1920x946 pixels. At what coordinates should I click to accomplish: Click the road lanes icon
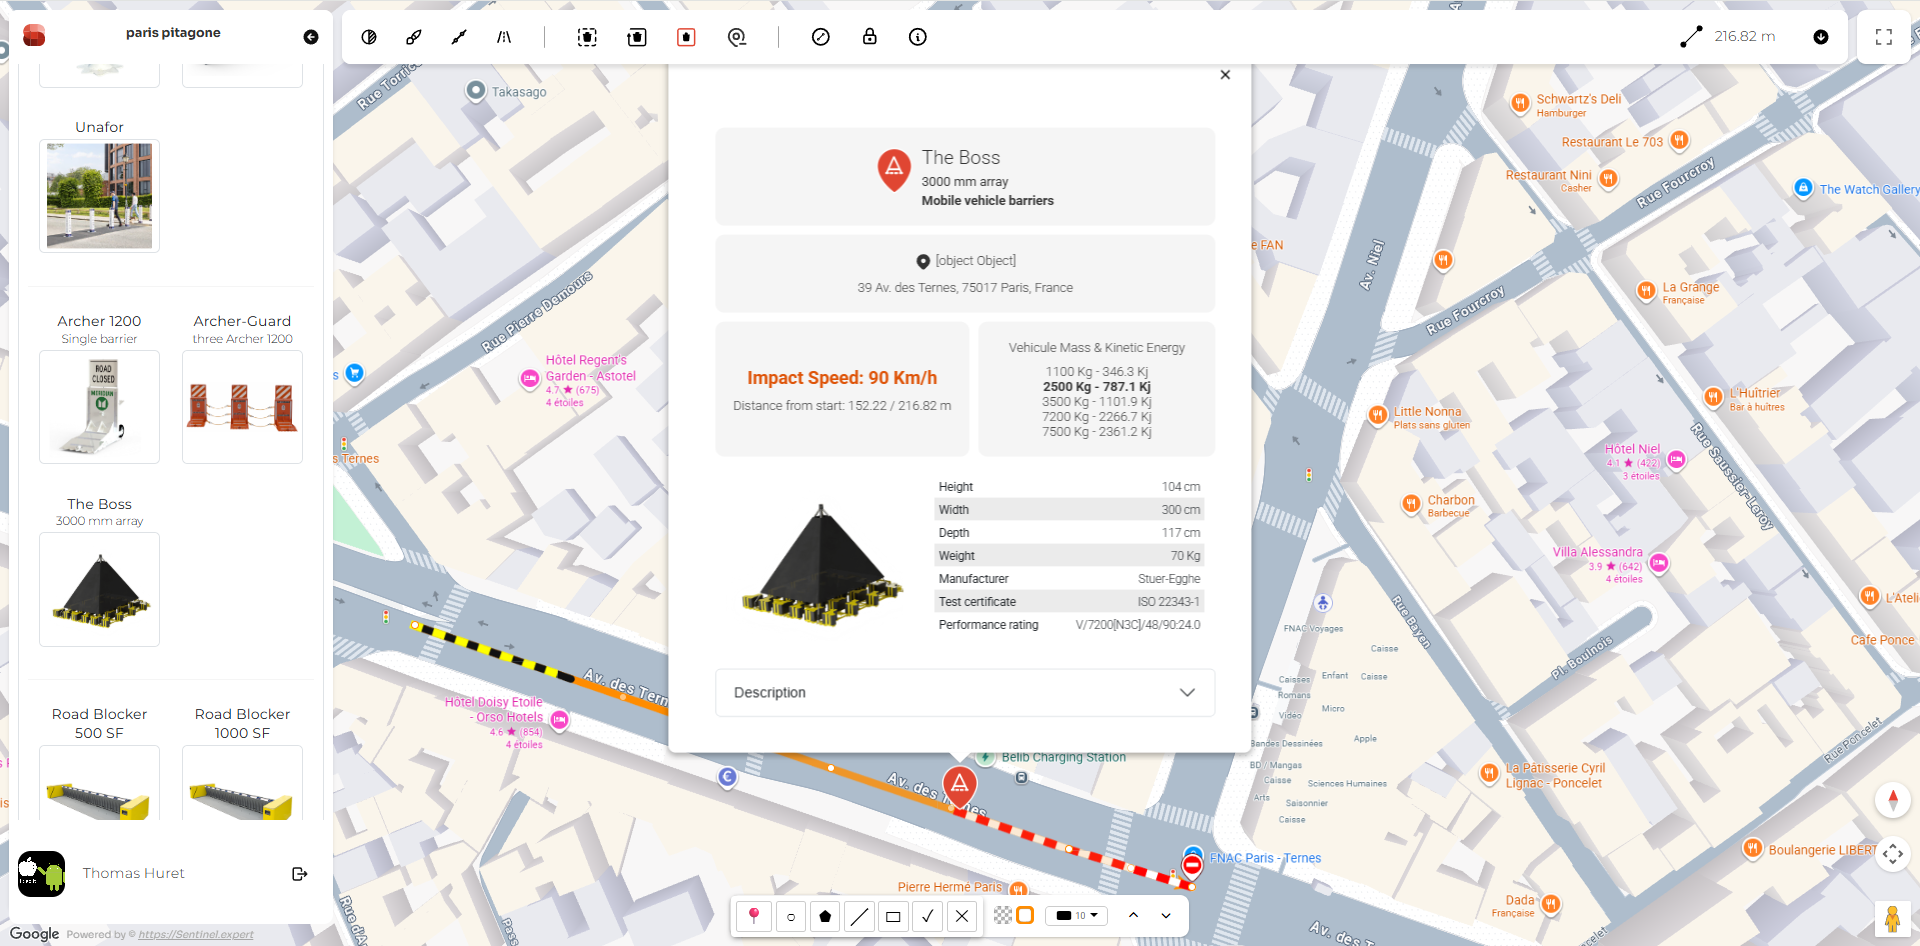504,37
